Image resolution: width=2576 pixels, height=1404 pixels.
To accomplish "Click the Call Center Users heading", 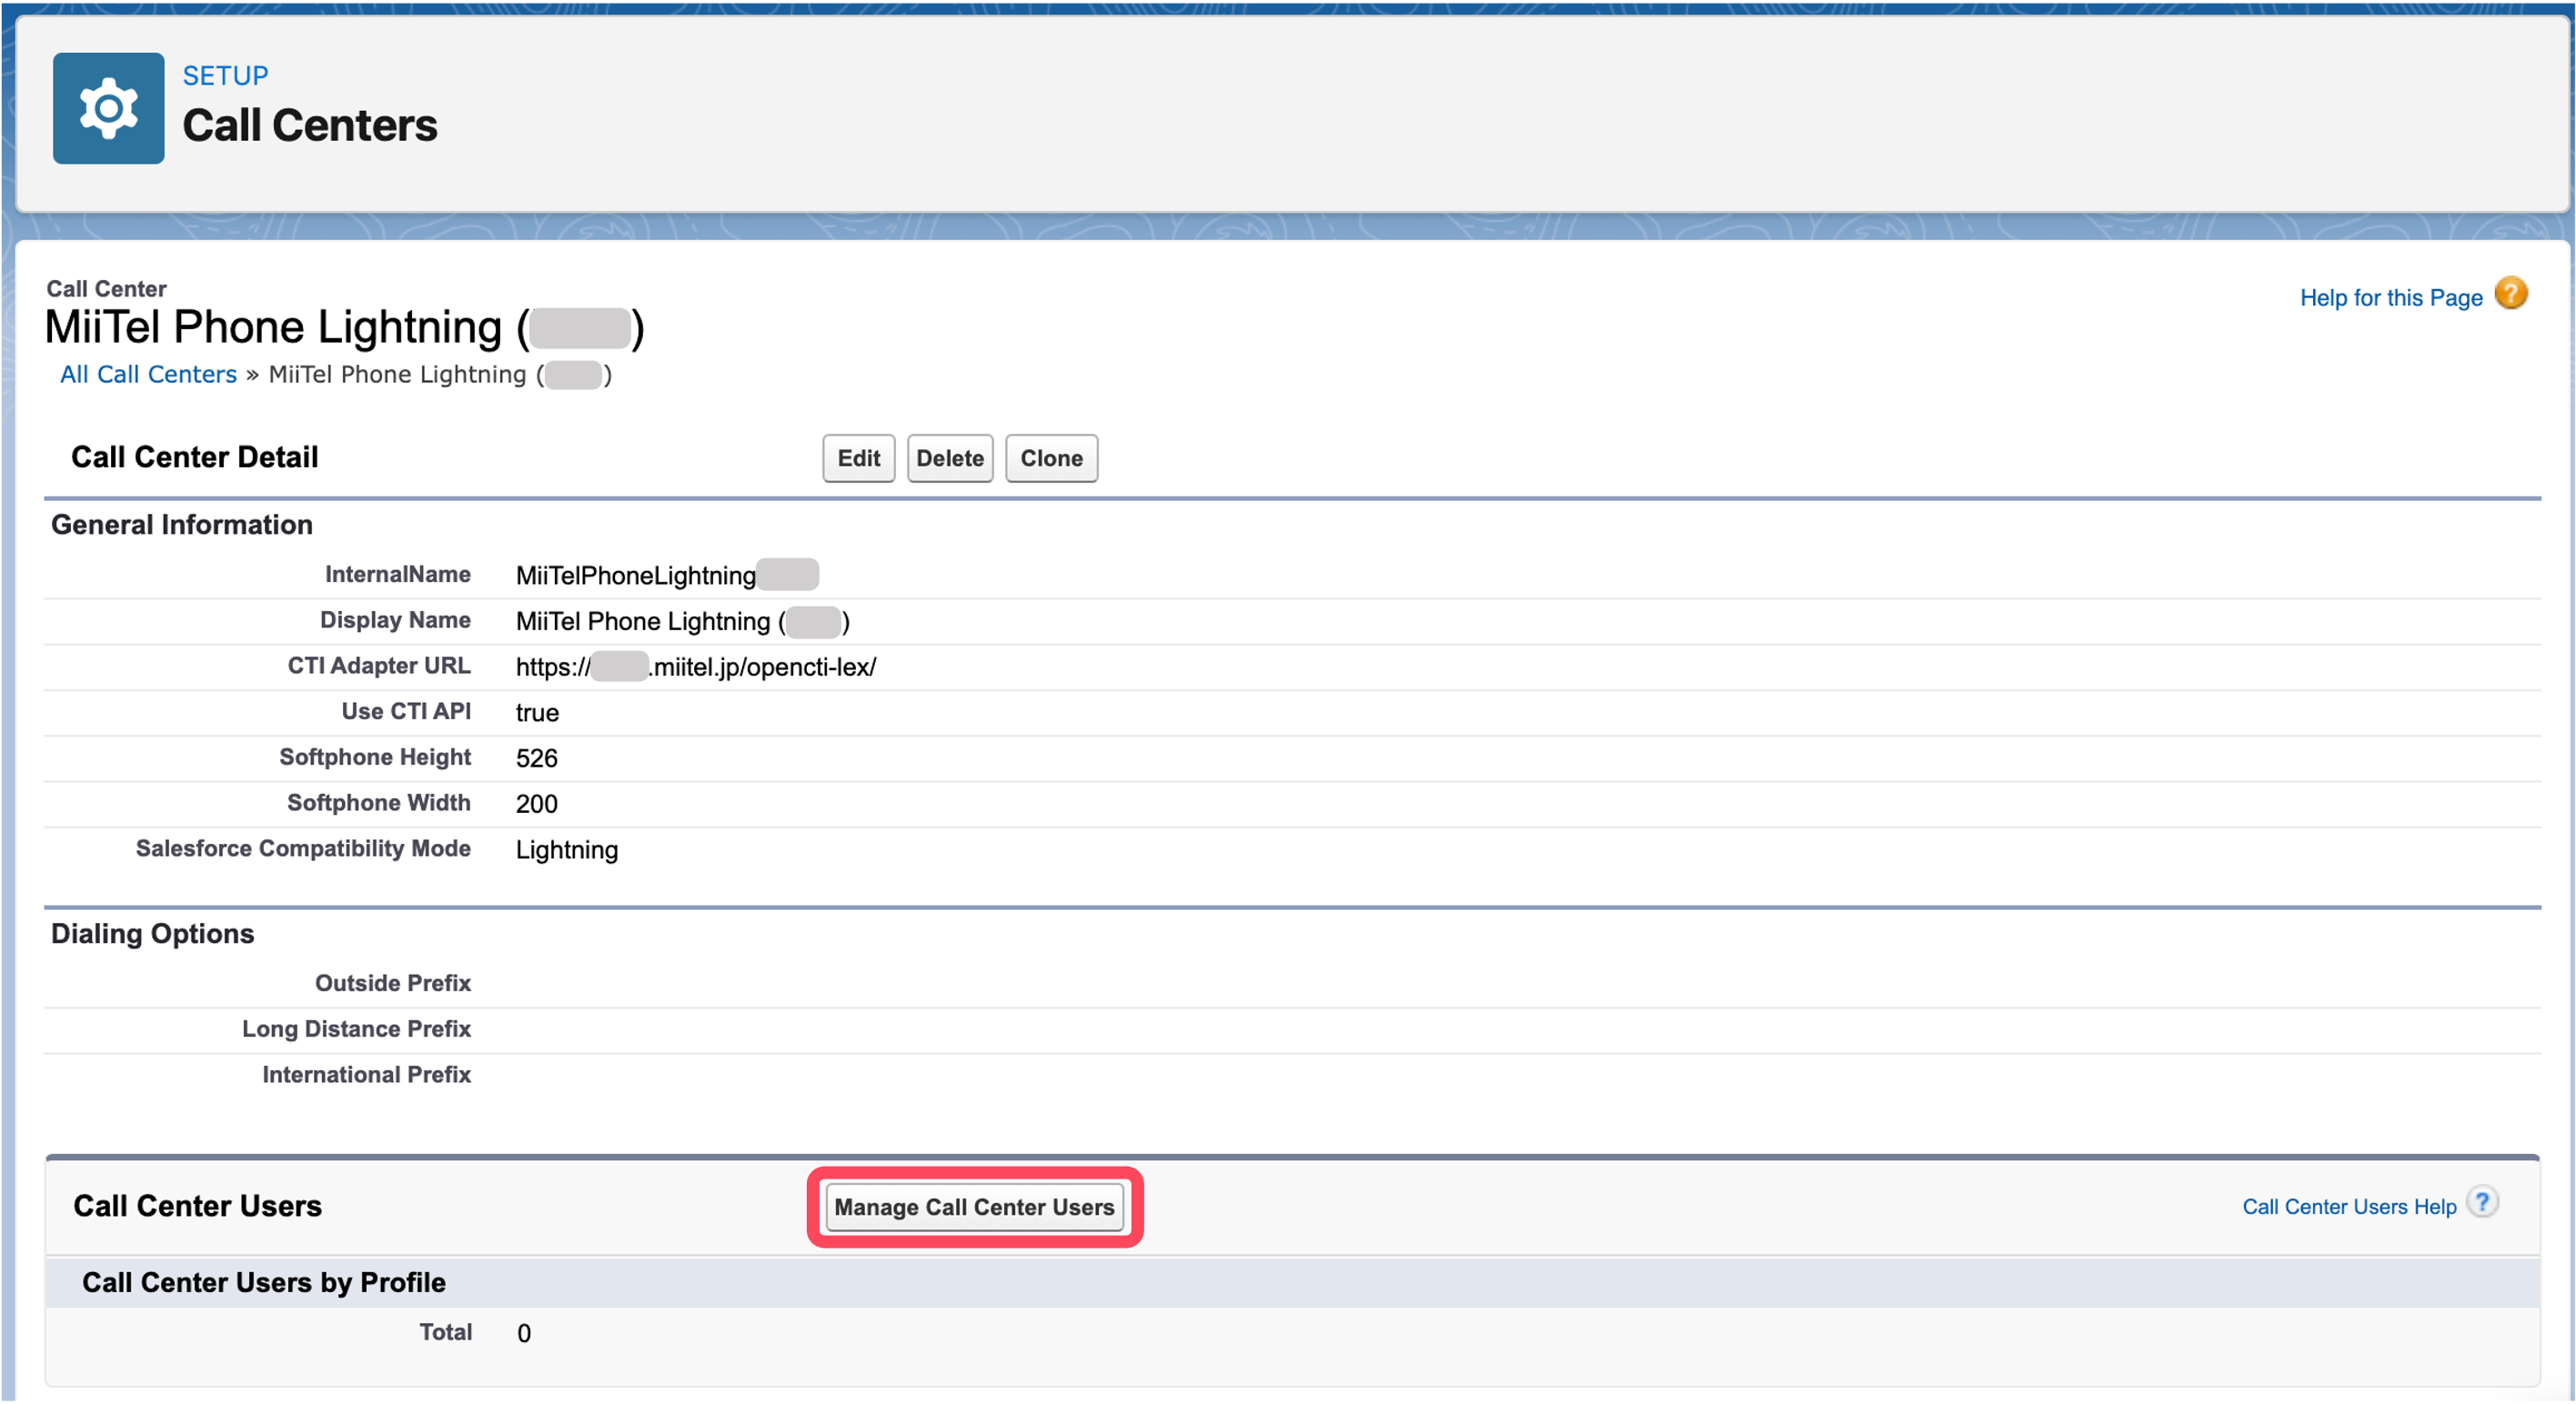I will click(197, 1206).
